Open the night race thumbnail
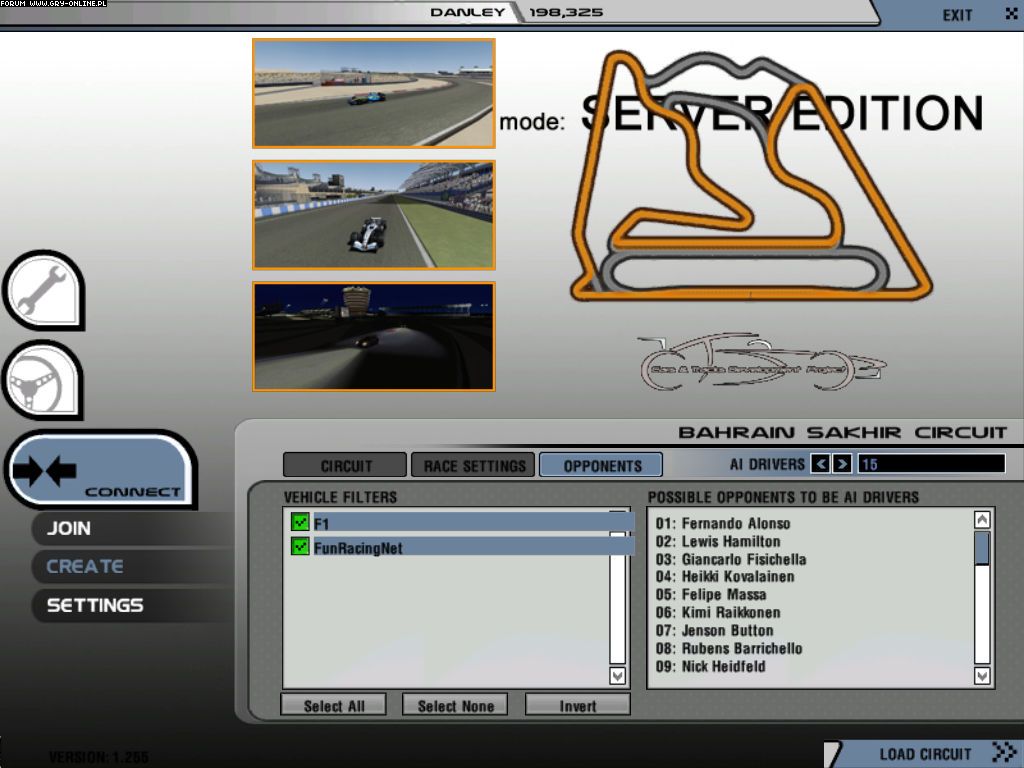This screenshot has width=1024, height=768. 374,336
